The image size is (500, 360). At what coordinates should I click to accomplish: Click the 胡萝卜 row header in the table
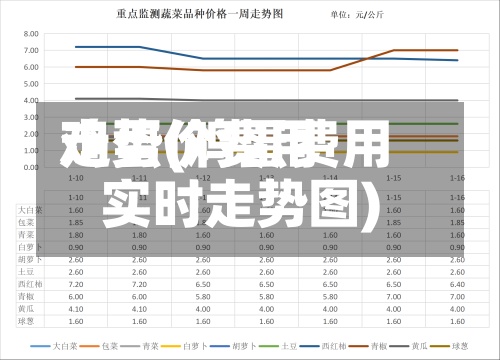[30, 260]
